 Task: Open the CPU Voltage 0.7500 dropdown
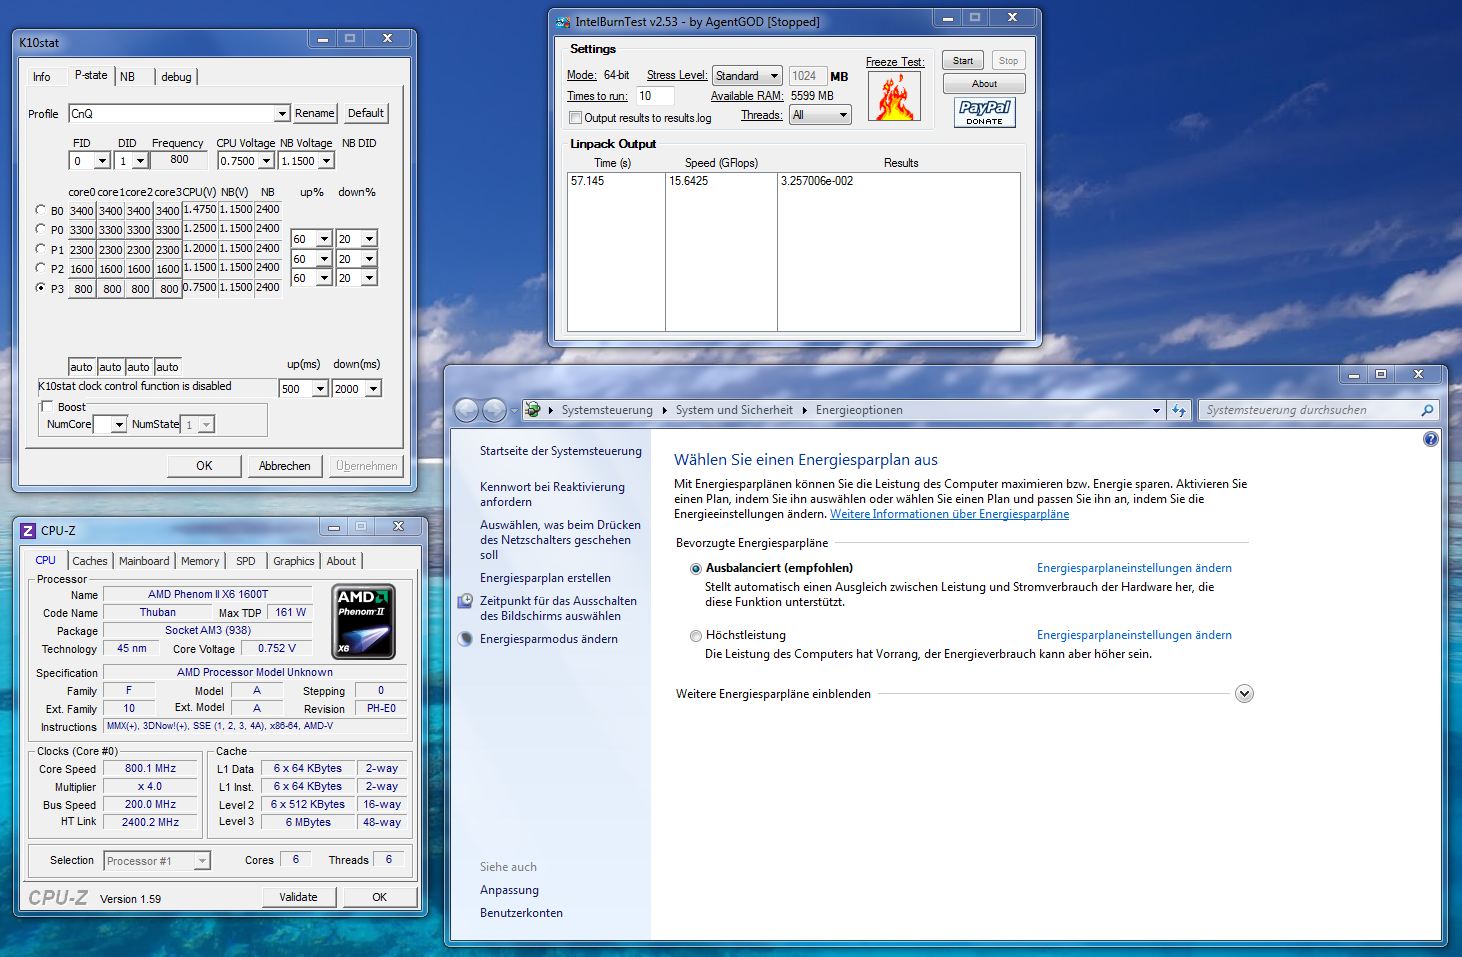pyautogui.click(x=266, y=161)
